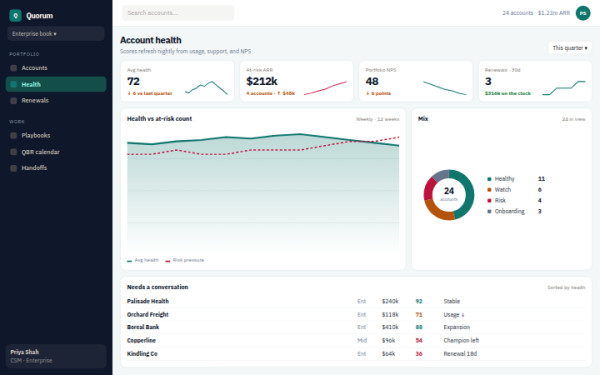Click the Health sidebar icon
The width and height of the screenshot is (600, 375).
14,85
